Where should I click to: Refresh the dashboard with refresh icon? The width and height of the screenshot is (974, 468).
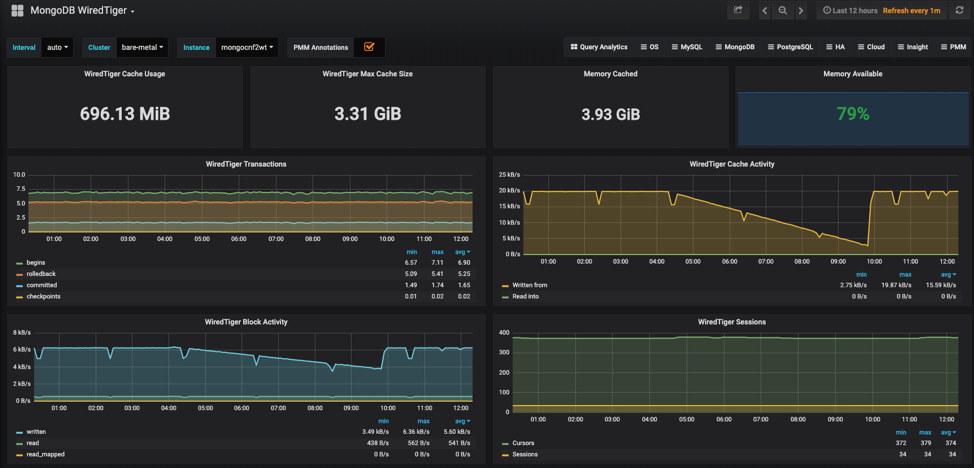(x=960, y=11)
